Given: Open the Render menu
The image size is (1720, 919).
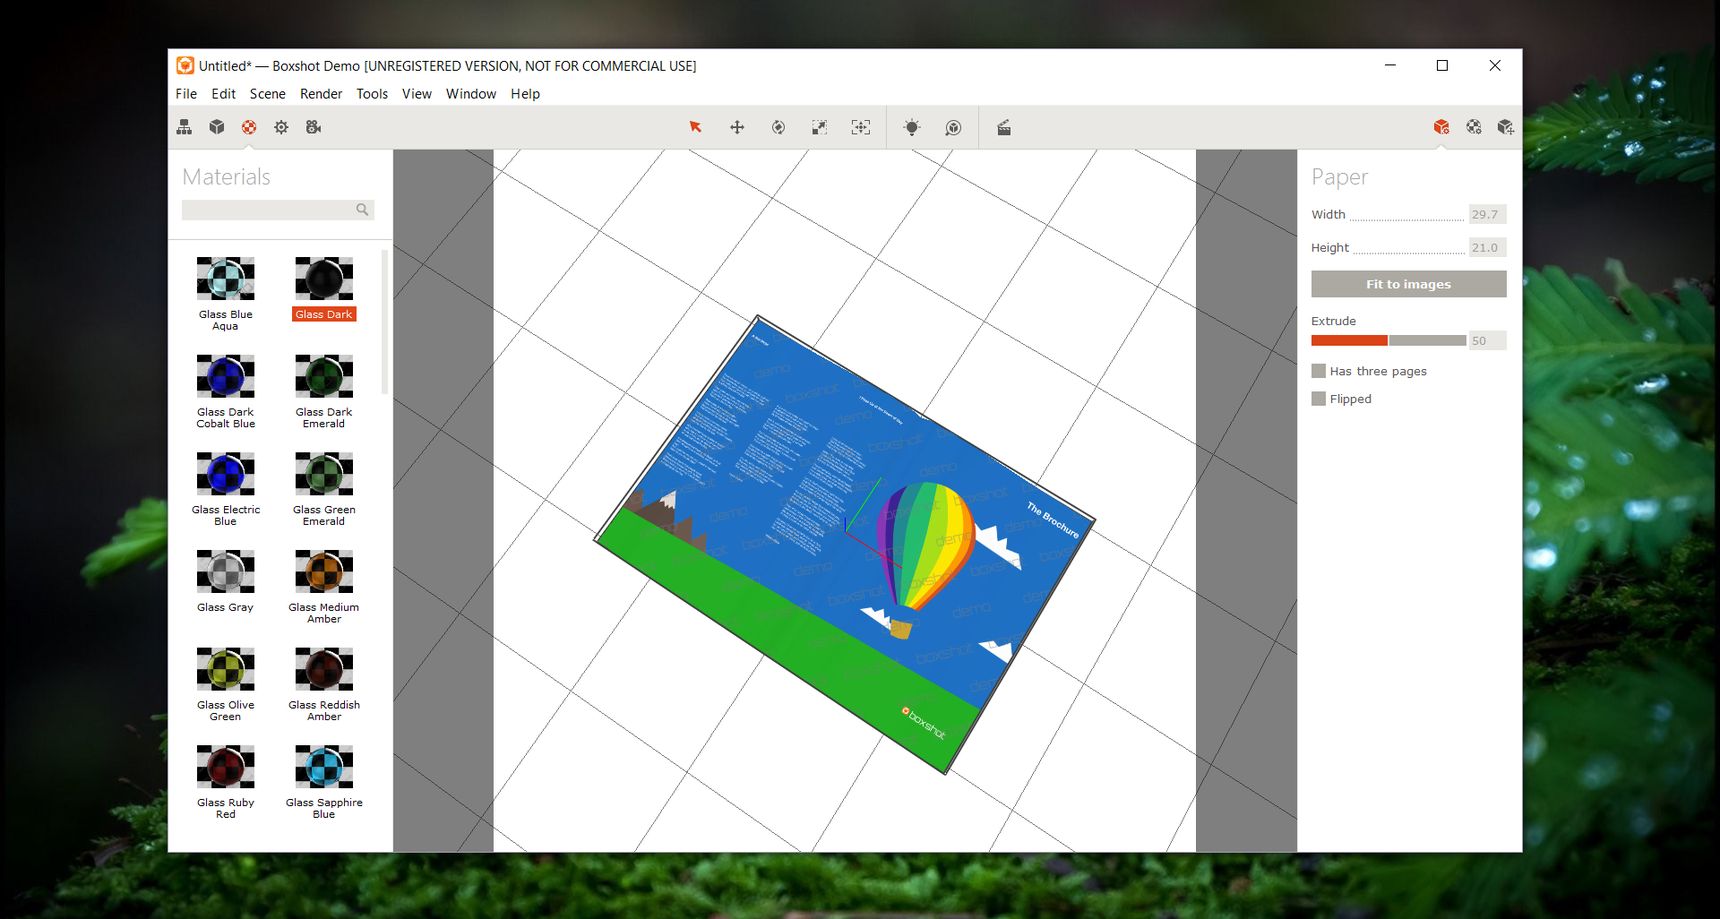Looking at the screenshot, I should pos(321,94).
